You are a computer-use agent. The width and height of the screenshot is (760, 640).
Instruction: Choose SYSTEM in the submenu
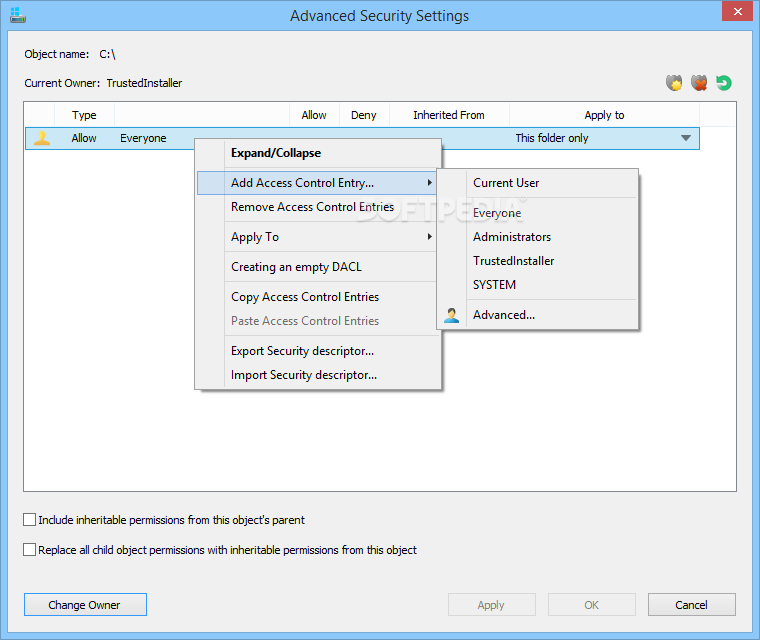[538, 285]
